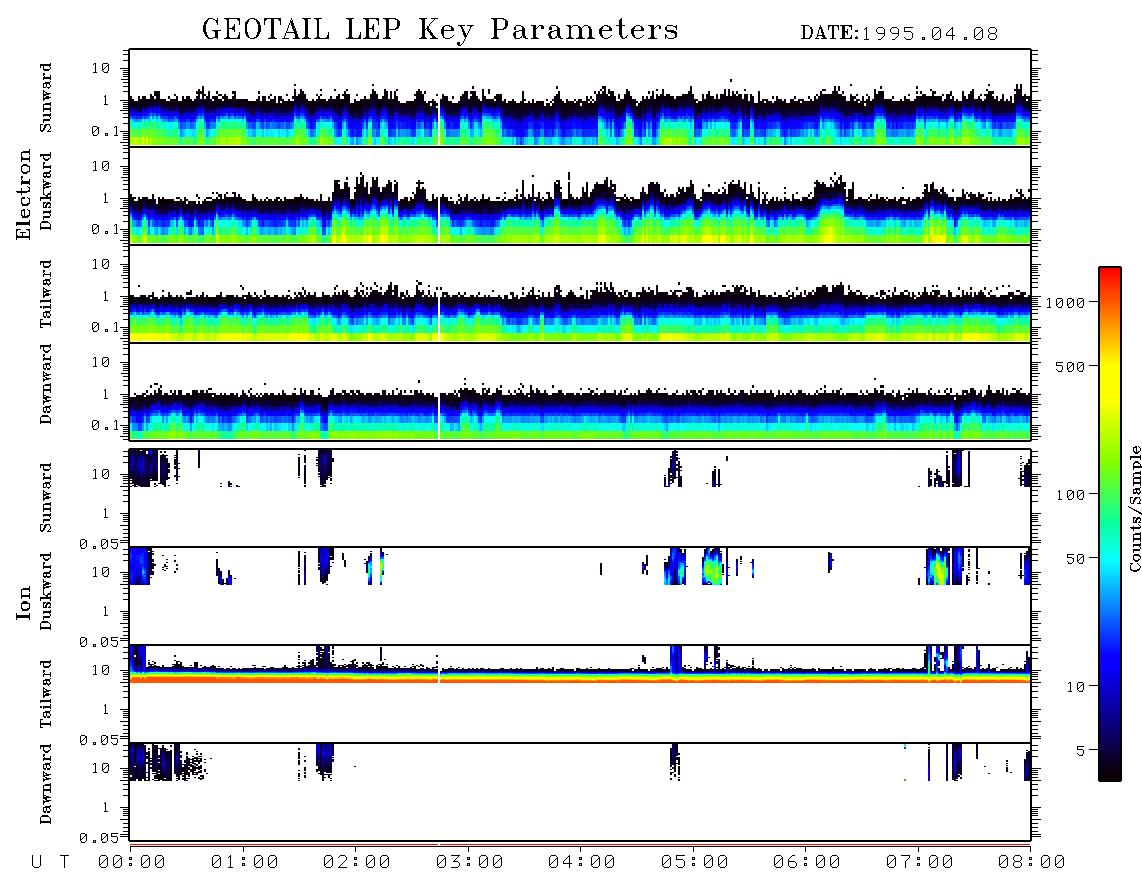
Task: Select the Ion 'Duskward' panel label
Action: click(x=46, y=592)
